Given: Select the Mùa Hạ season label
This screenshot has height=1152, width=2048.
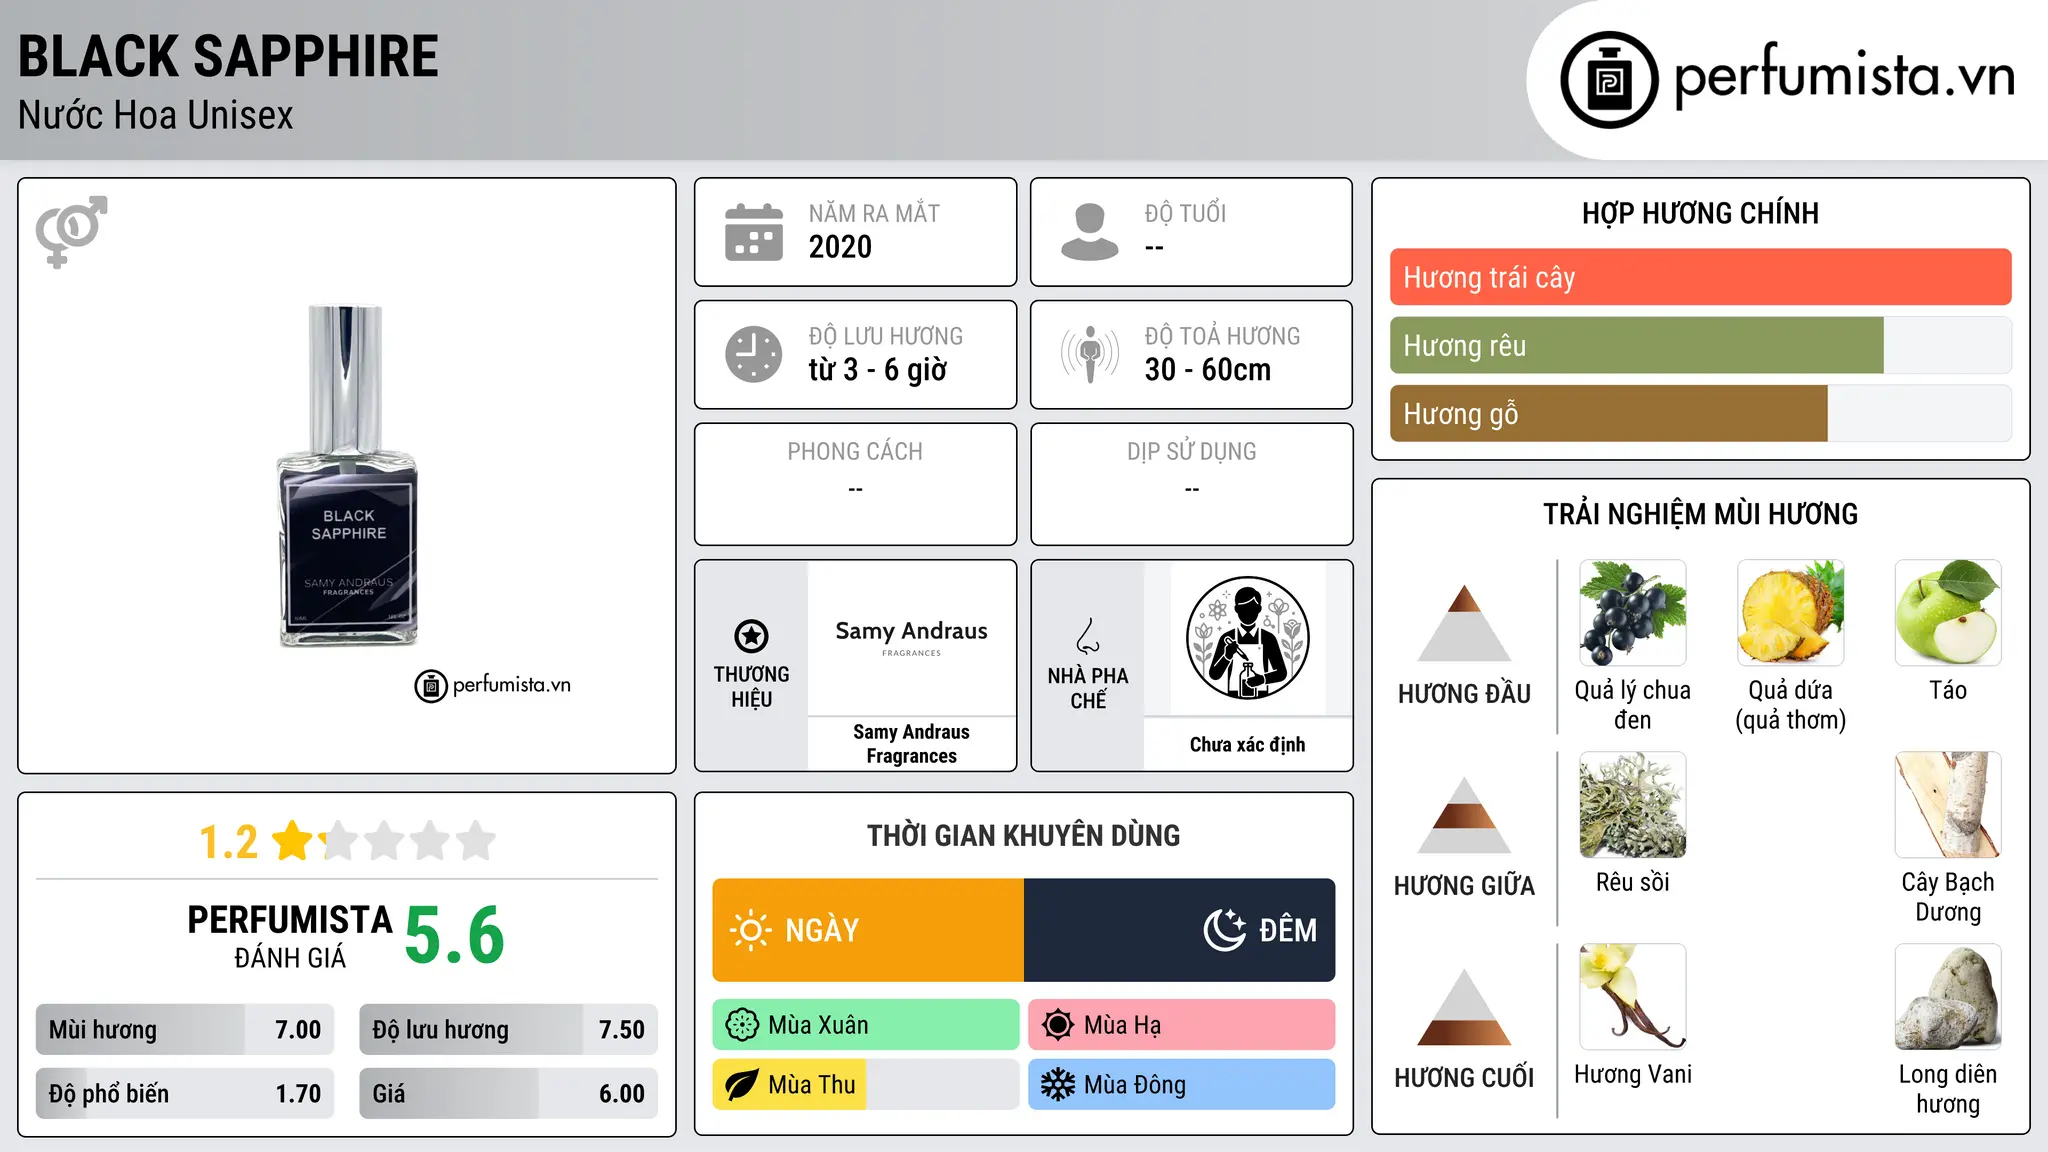Looking at the screenshot, I should coord(1123,1025).
